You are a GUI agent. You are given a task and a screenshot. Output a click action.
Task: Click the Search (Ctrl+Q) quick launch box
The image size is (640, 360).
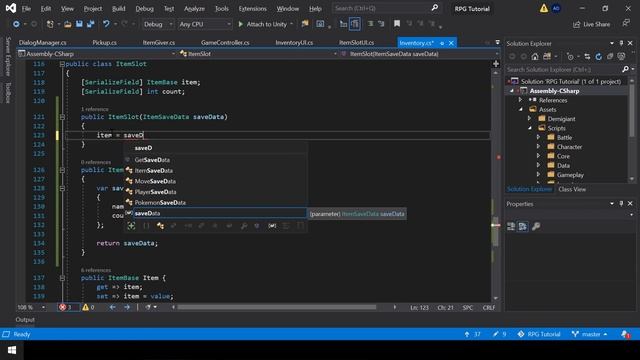(x=386, y=8)
